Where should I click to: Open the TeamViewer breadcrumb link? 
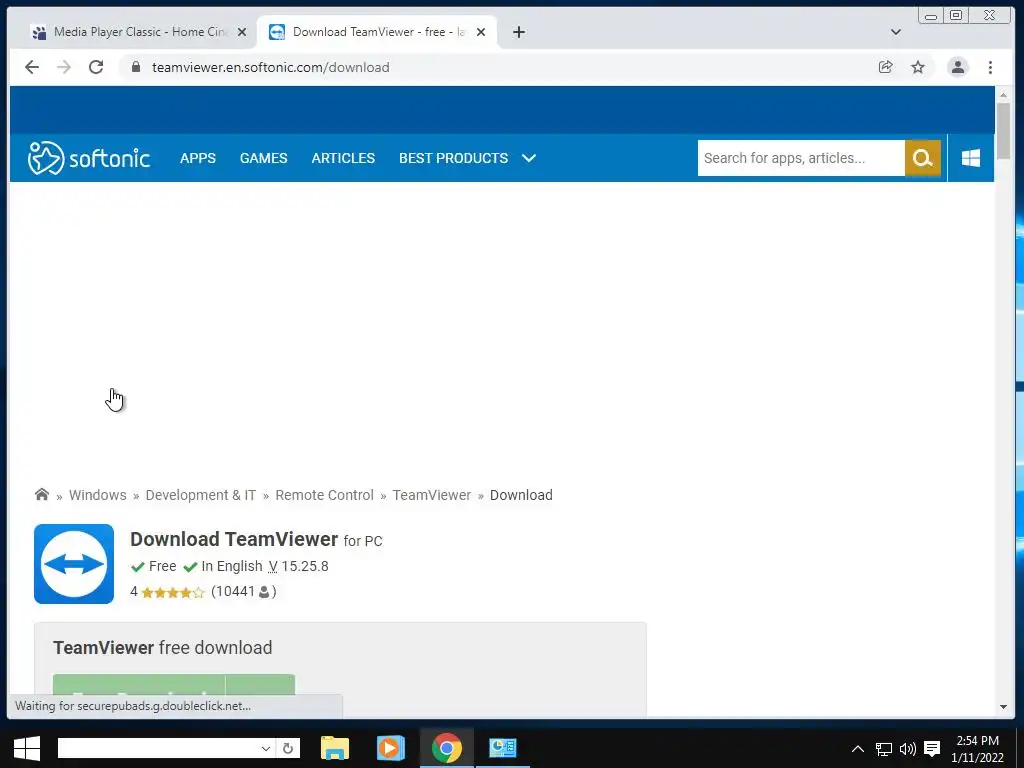431,495
